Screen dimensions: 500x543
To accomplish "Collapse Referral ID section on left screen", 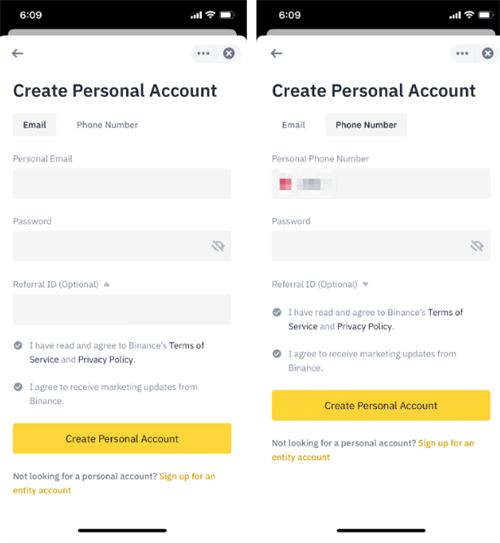I will pyautogui.click(x=107, y=284).
